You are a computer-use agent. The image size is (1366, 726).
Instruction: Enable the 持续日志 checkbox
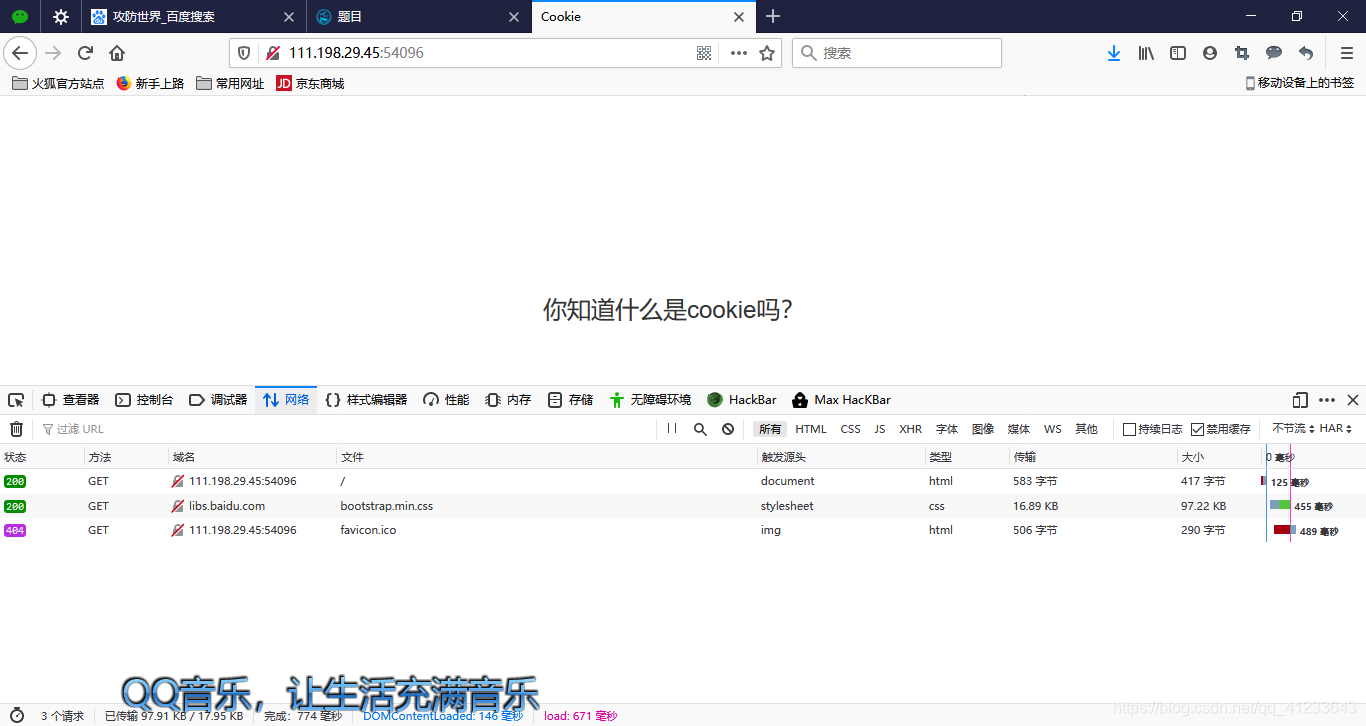click(1129, 429)
